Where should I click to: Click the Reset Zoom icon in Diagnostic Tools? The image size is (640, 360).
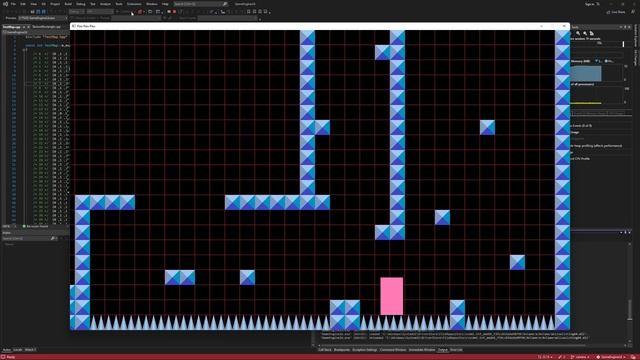[591, 33]
